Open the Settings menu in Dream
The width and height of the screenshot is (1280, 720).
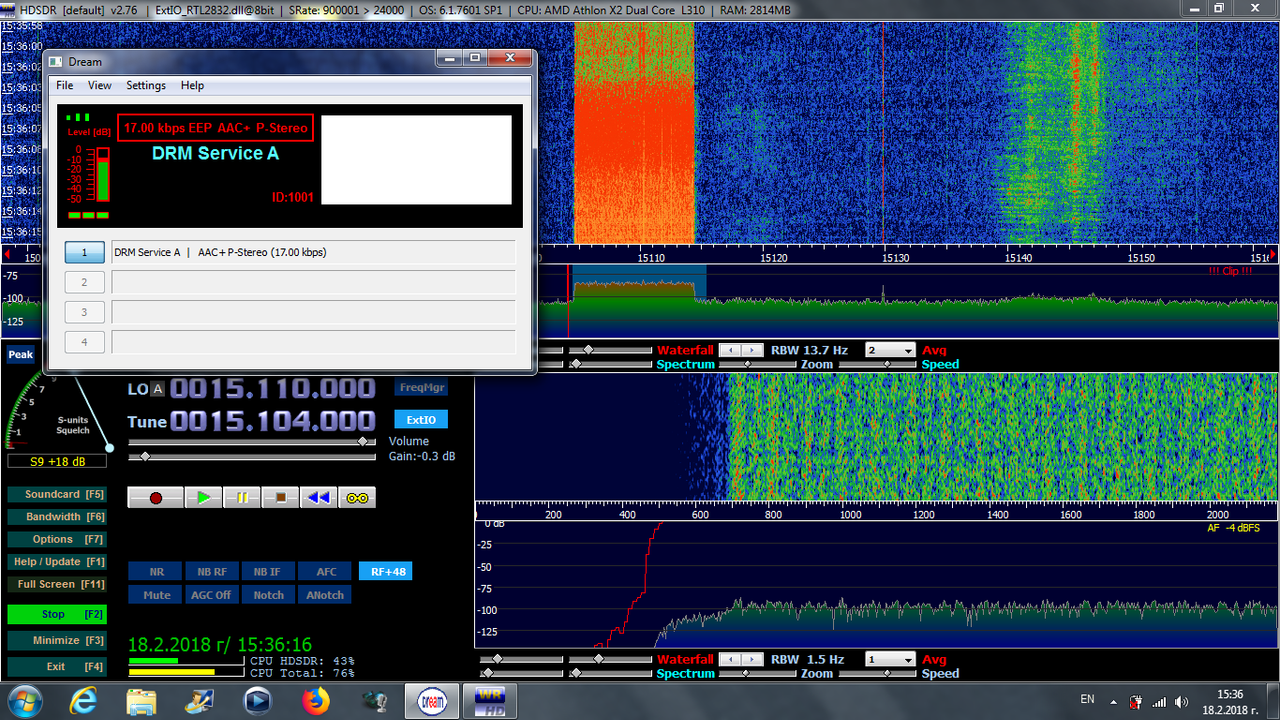[146, 86]
